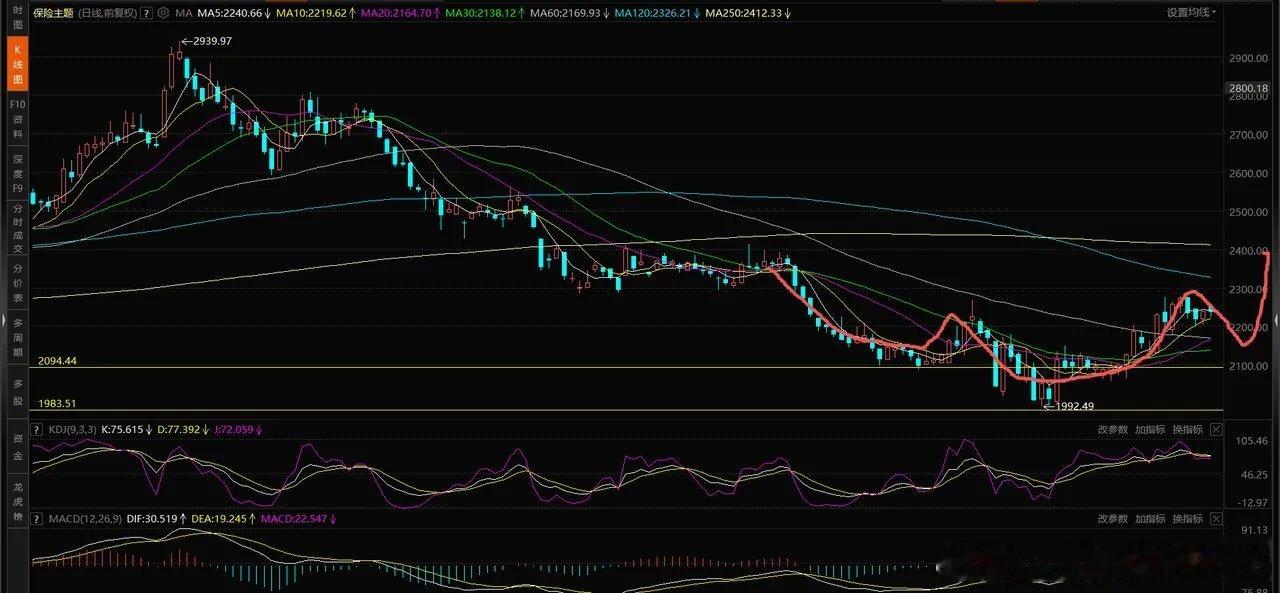Click 加指标 in the KDJ panel
The height and width of the screenshot is (593, 1280).
[1150, 429]
